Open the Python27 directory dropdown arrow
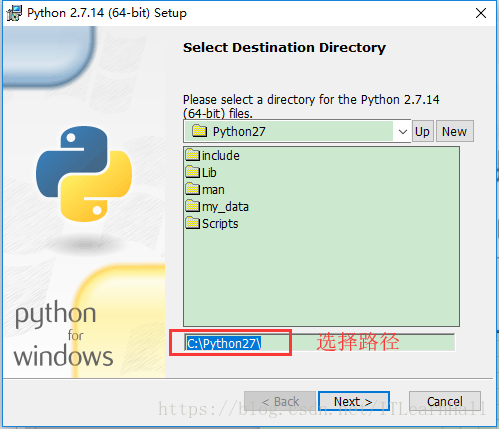Viewport: 499px width, 429px height. pyautogui.click(x=402, y=132)
